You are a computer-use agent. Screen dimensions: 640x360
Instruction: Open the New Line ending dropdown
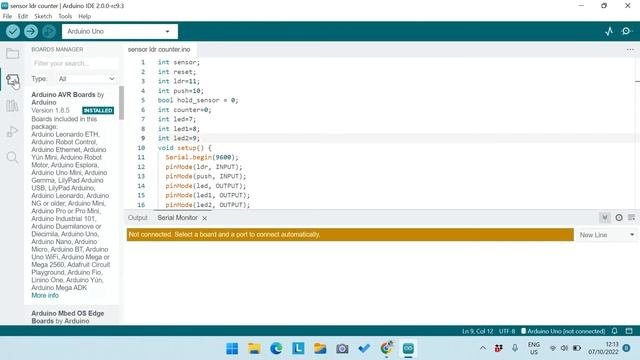(x=607, y=235)
